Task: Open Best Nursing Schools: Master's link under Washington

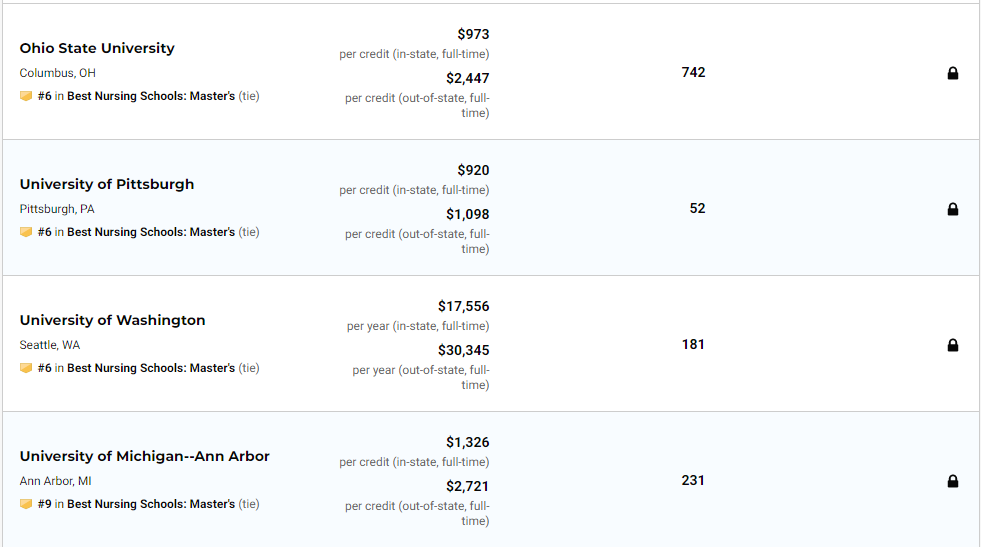Action: coord(151,368)
